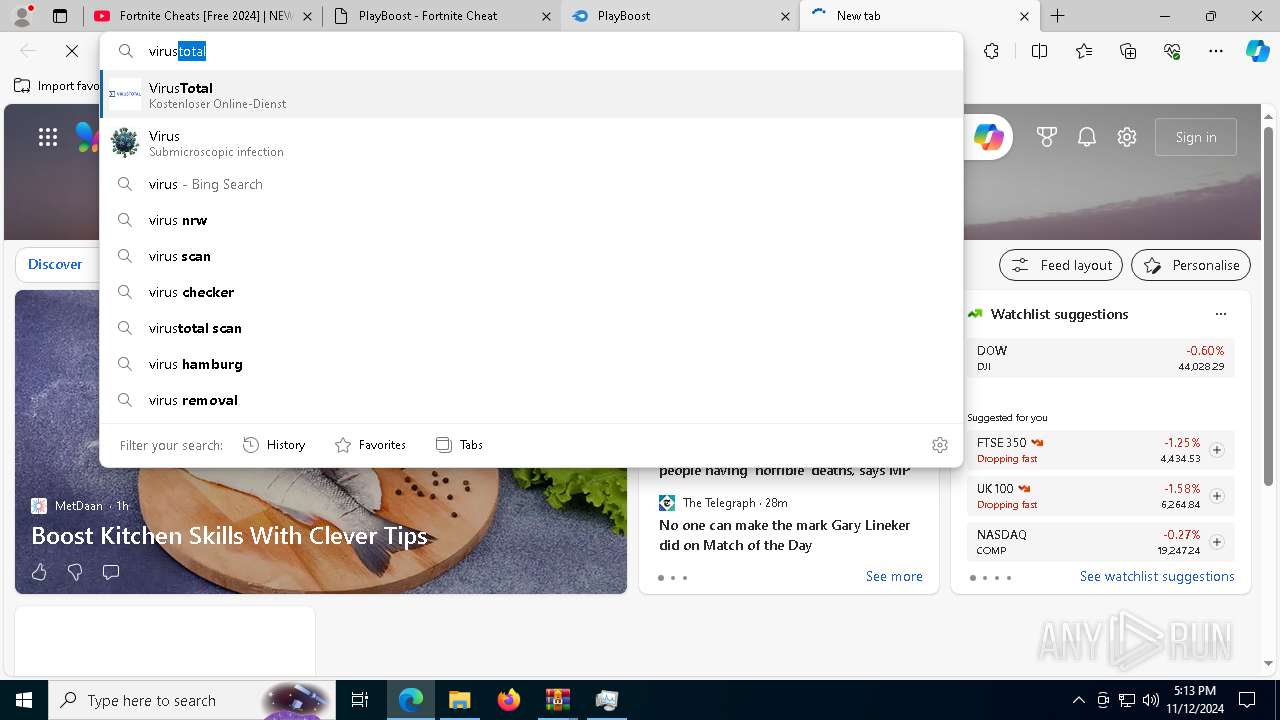Open the tab actions menu icon
The width and height of the screenshot is (1280, 720).
[x=60, y=16]
